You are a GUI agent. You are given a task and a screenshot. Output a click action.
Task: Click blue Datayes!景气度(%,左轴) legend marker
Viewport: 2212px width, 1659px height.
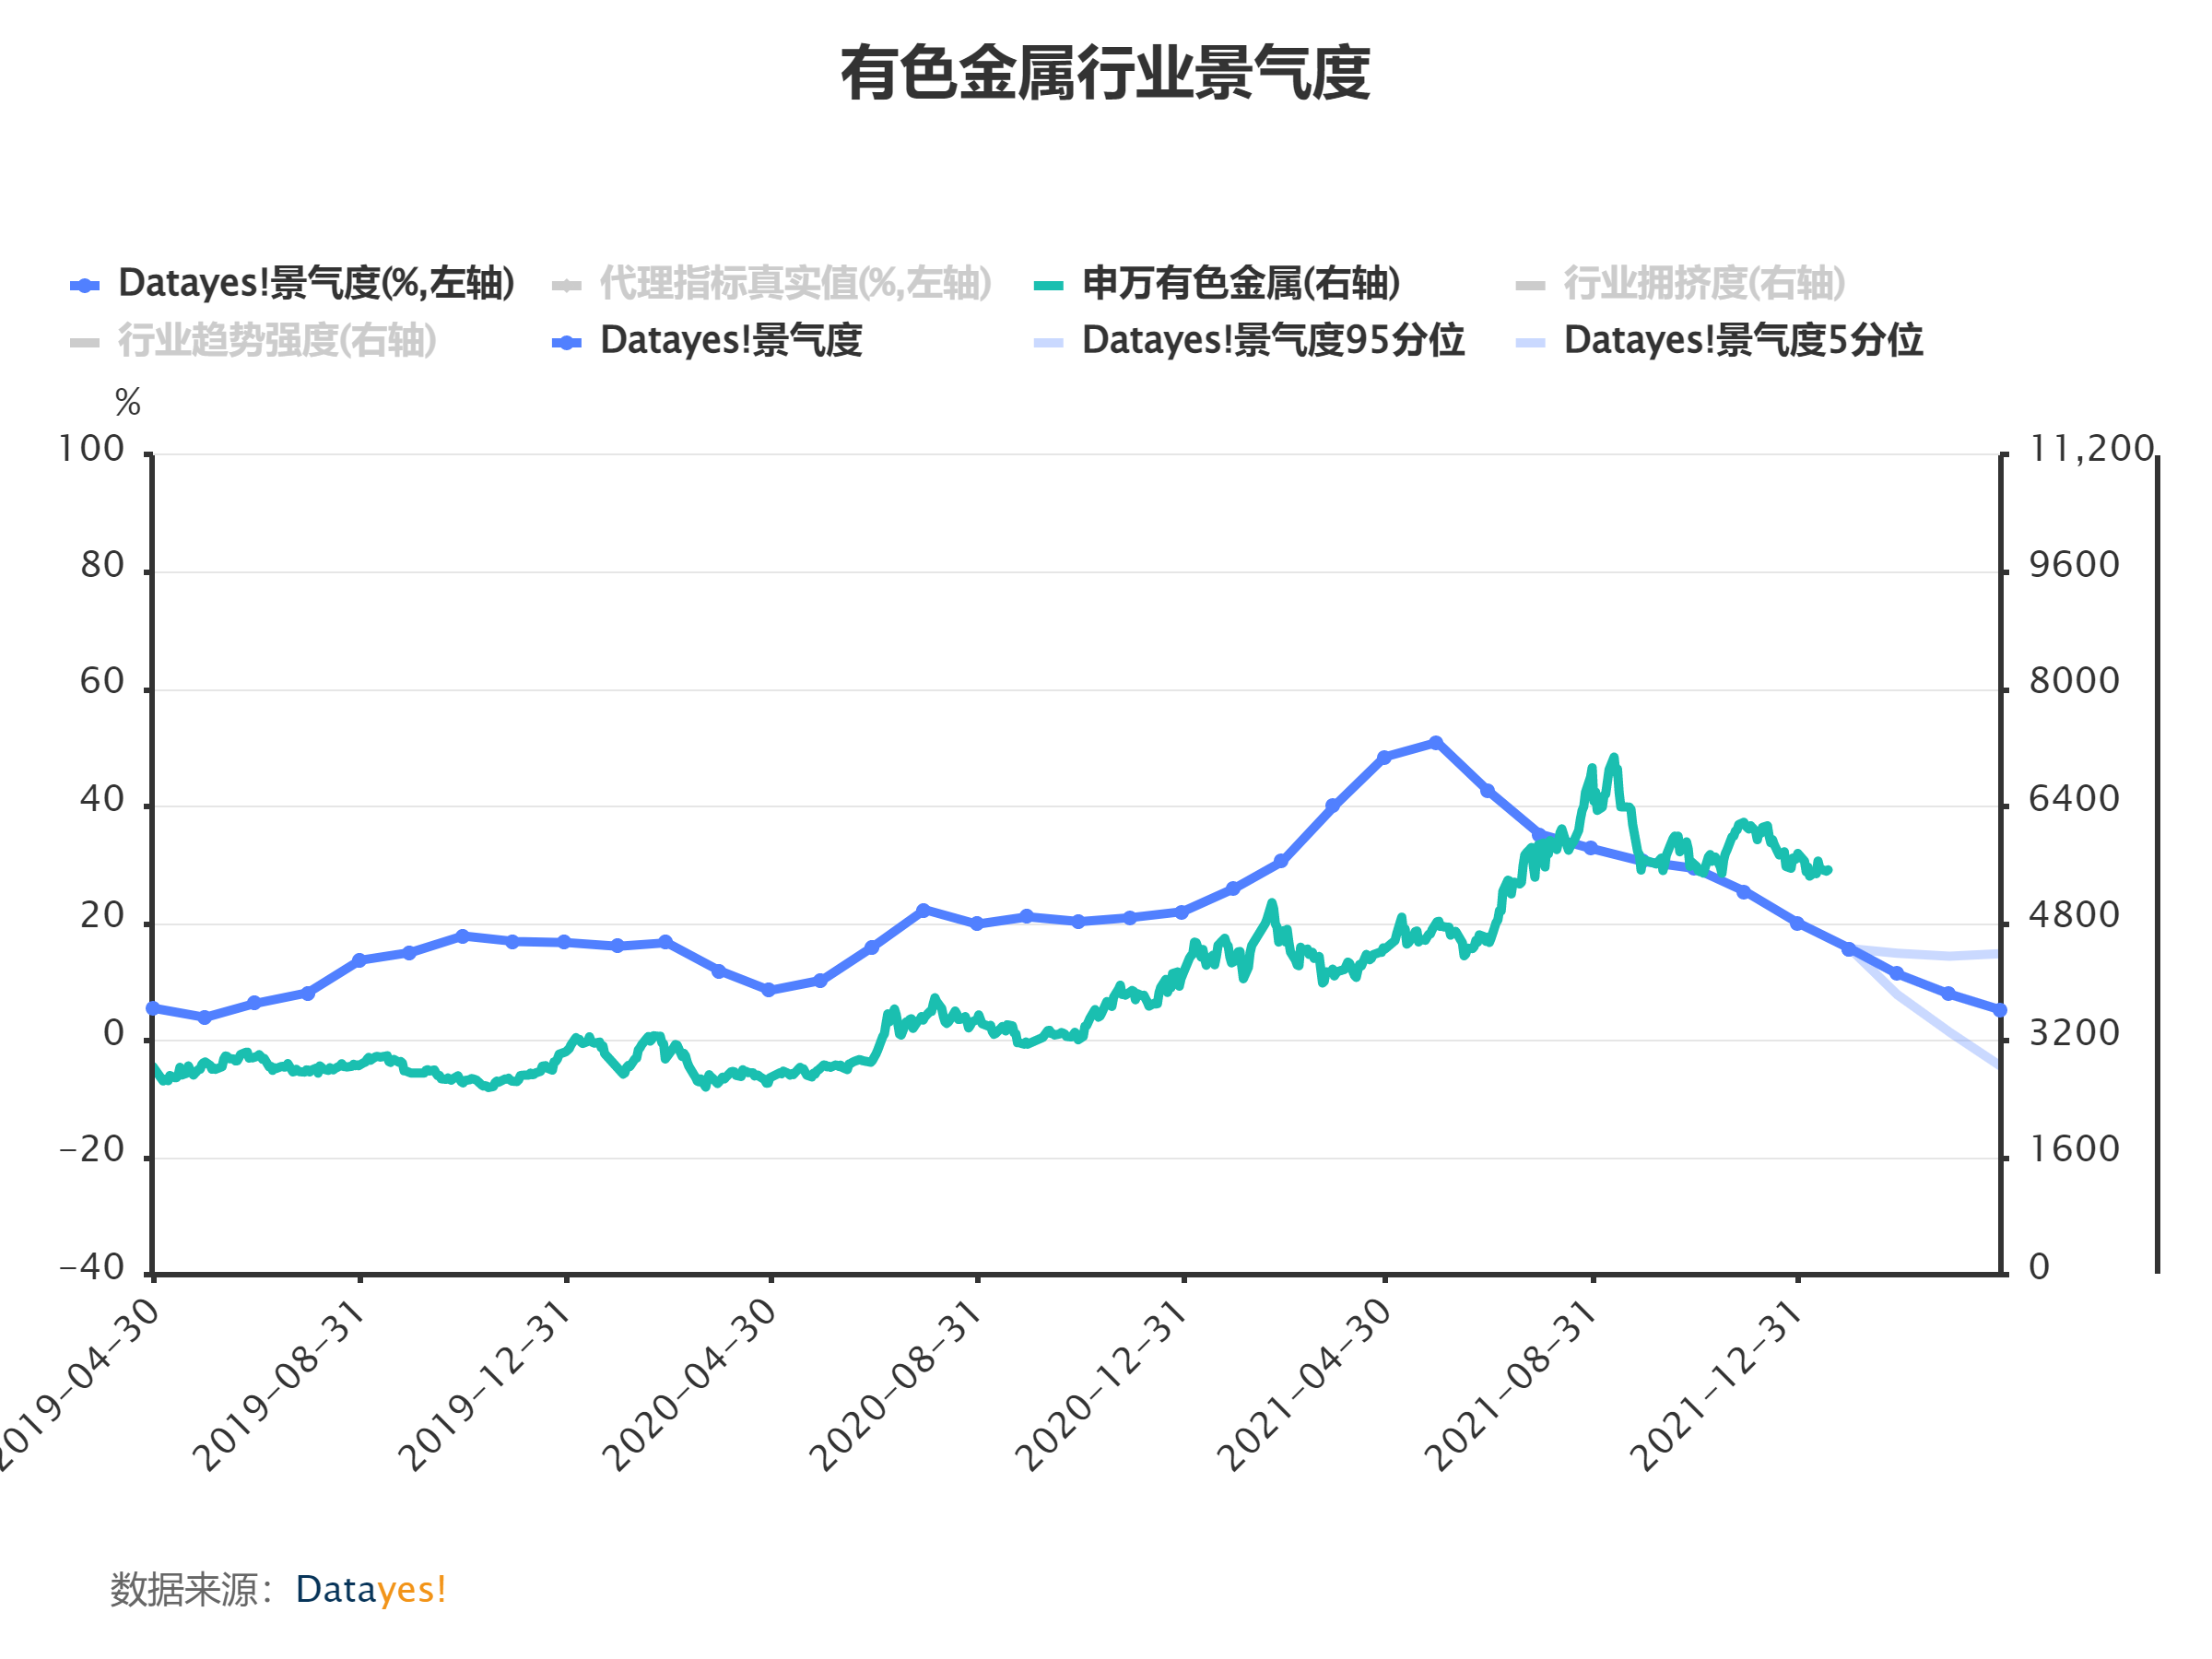tap(84, 286)
